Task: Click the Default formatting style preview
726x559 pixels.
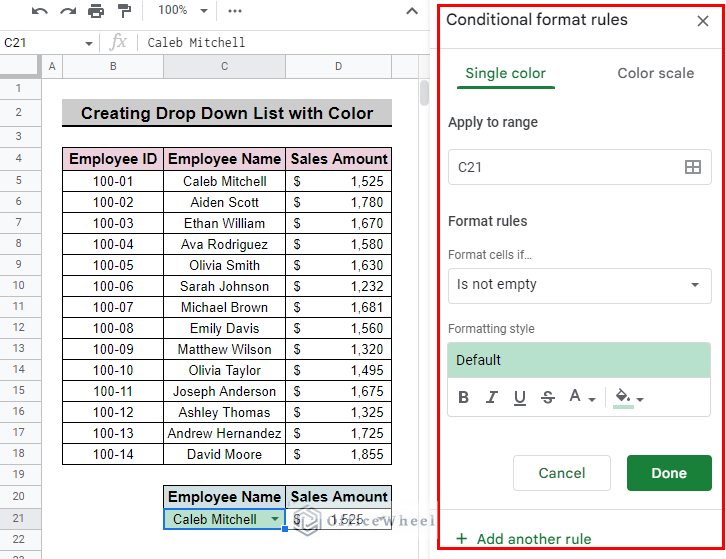Action: pyautogui.click(x=579, y=360)
